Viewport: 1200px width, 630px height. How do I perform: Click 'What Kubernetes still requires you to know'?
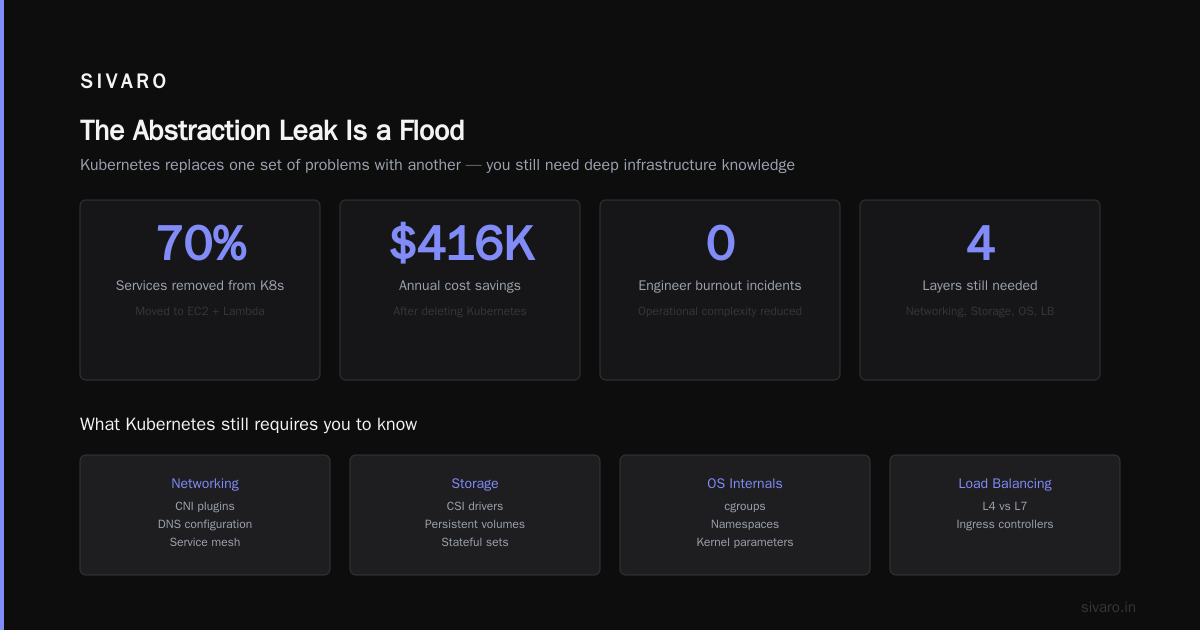249,424
